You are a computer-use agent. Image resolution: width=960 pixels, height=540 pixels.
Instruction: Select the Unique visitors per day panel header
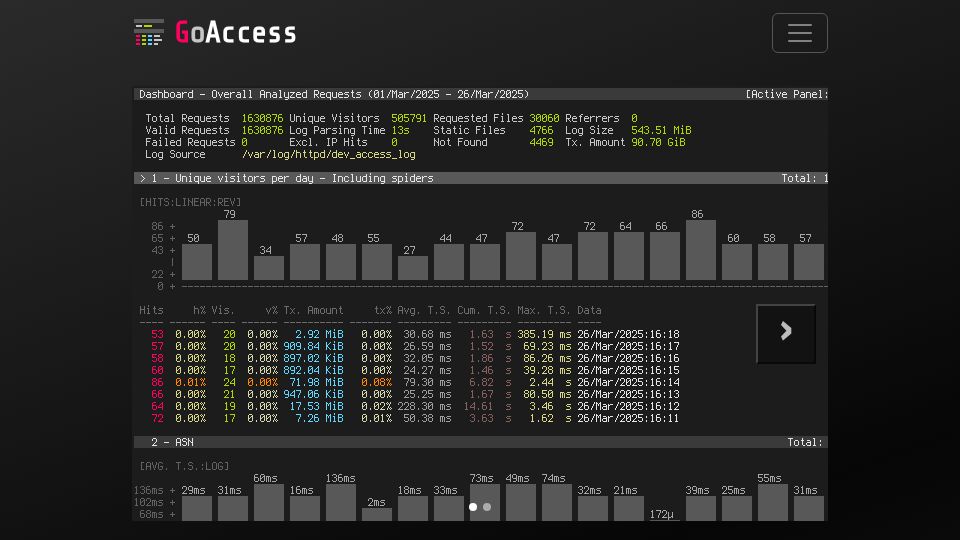coord(481,178)
